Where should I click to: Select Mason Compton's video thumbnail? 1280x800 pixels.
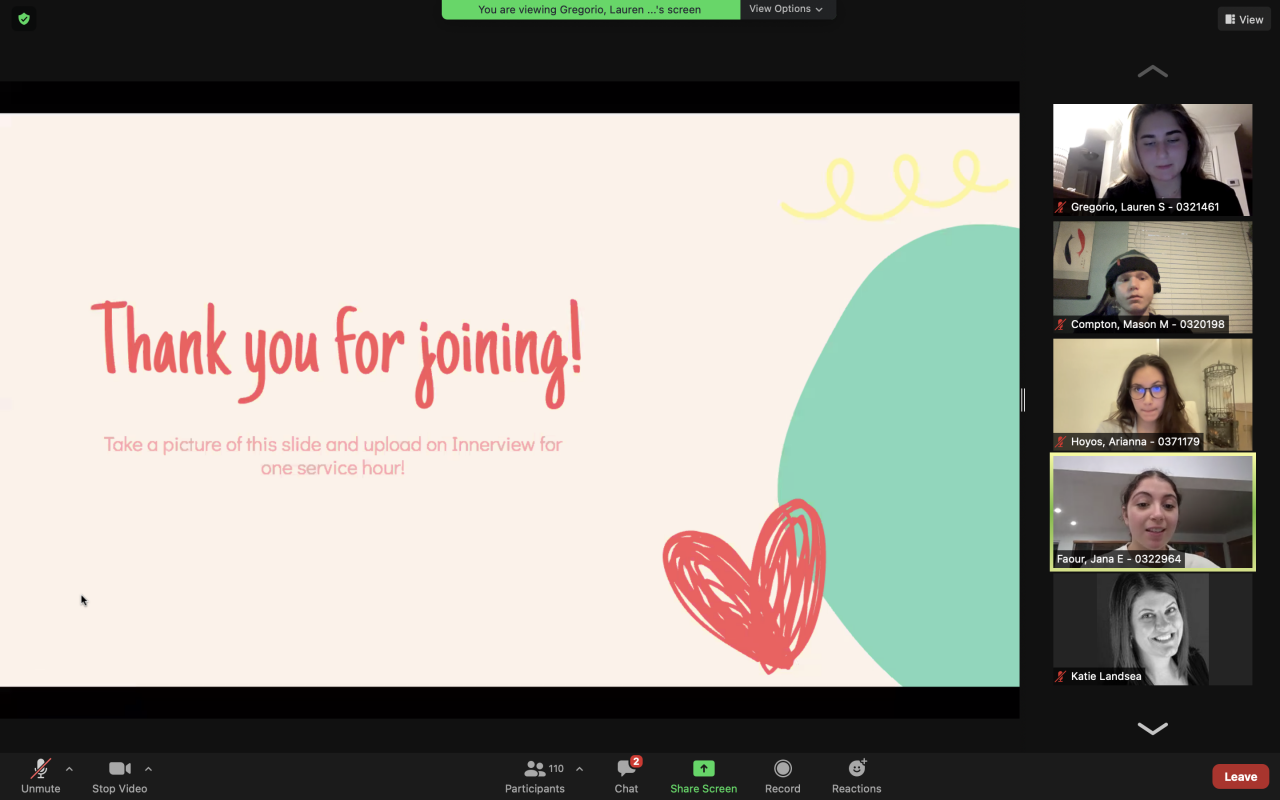(1153, 277)
